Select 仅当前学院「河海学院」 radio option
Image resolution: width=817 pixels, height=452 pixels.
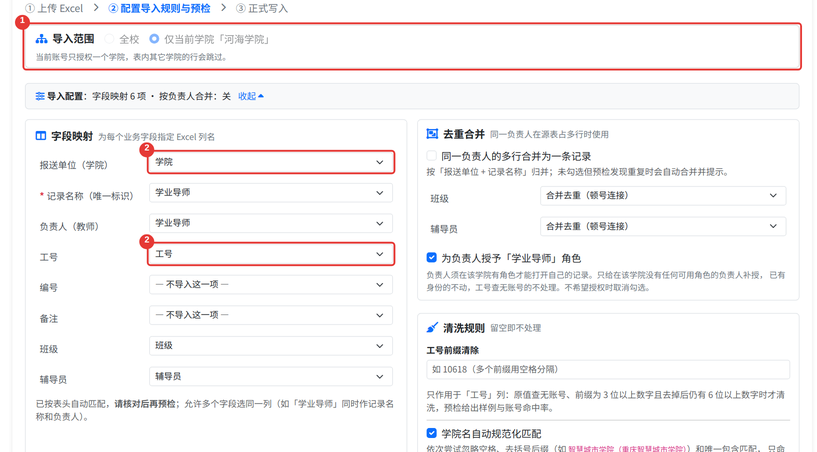pos(154,39)
